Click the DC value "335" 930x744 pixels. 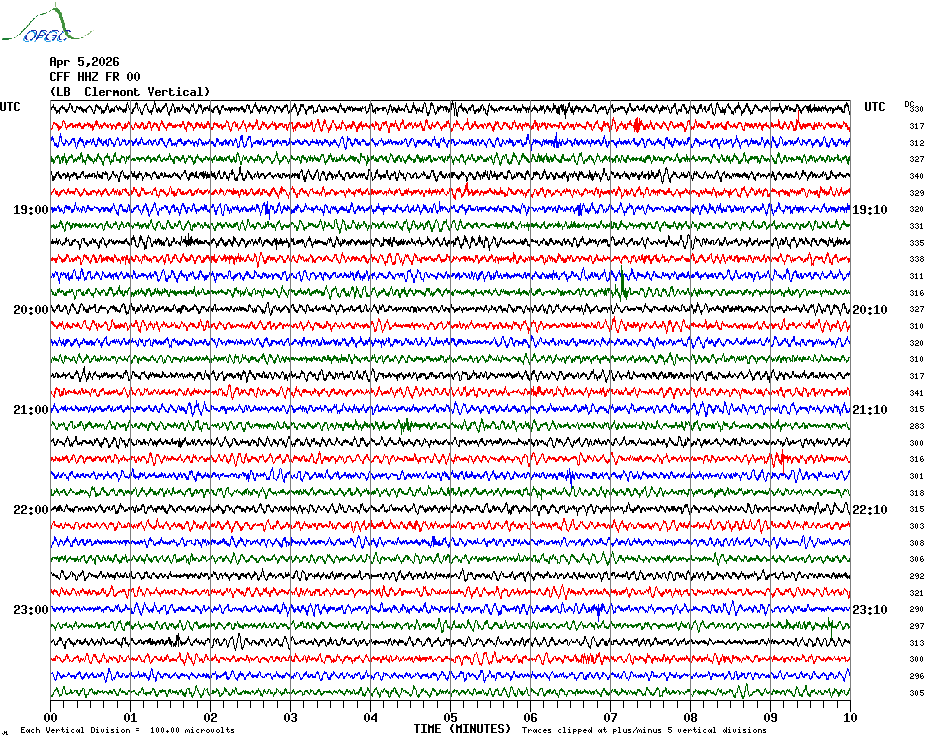pyautogui.click(x=917, y=243)
